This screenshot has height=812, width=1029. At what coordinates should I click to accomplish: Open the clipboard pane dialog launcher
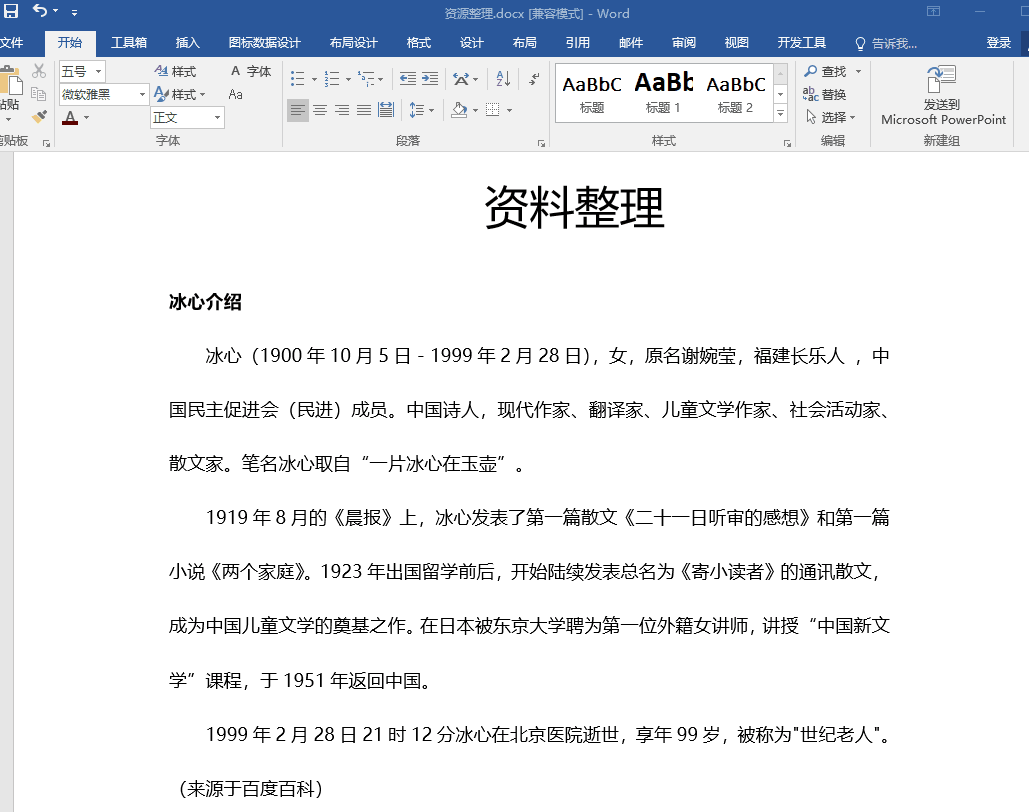click(x=46, y=143)
